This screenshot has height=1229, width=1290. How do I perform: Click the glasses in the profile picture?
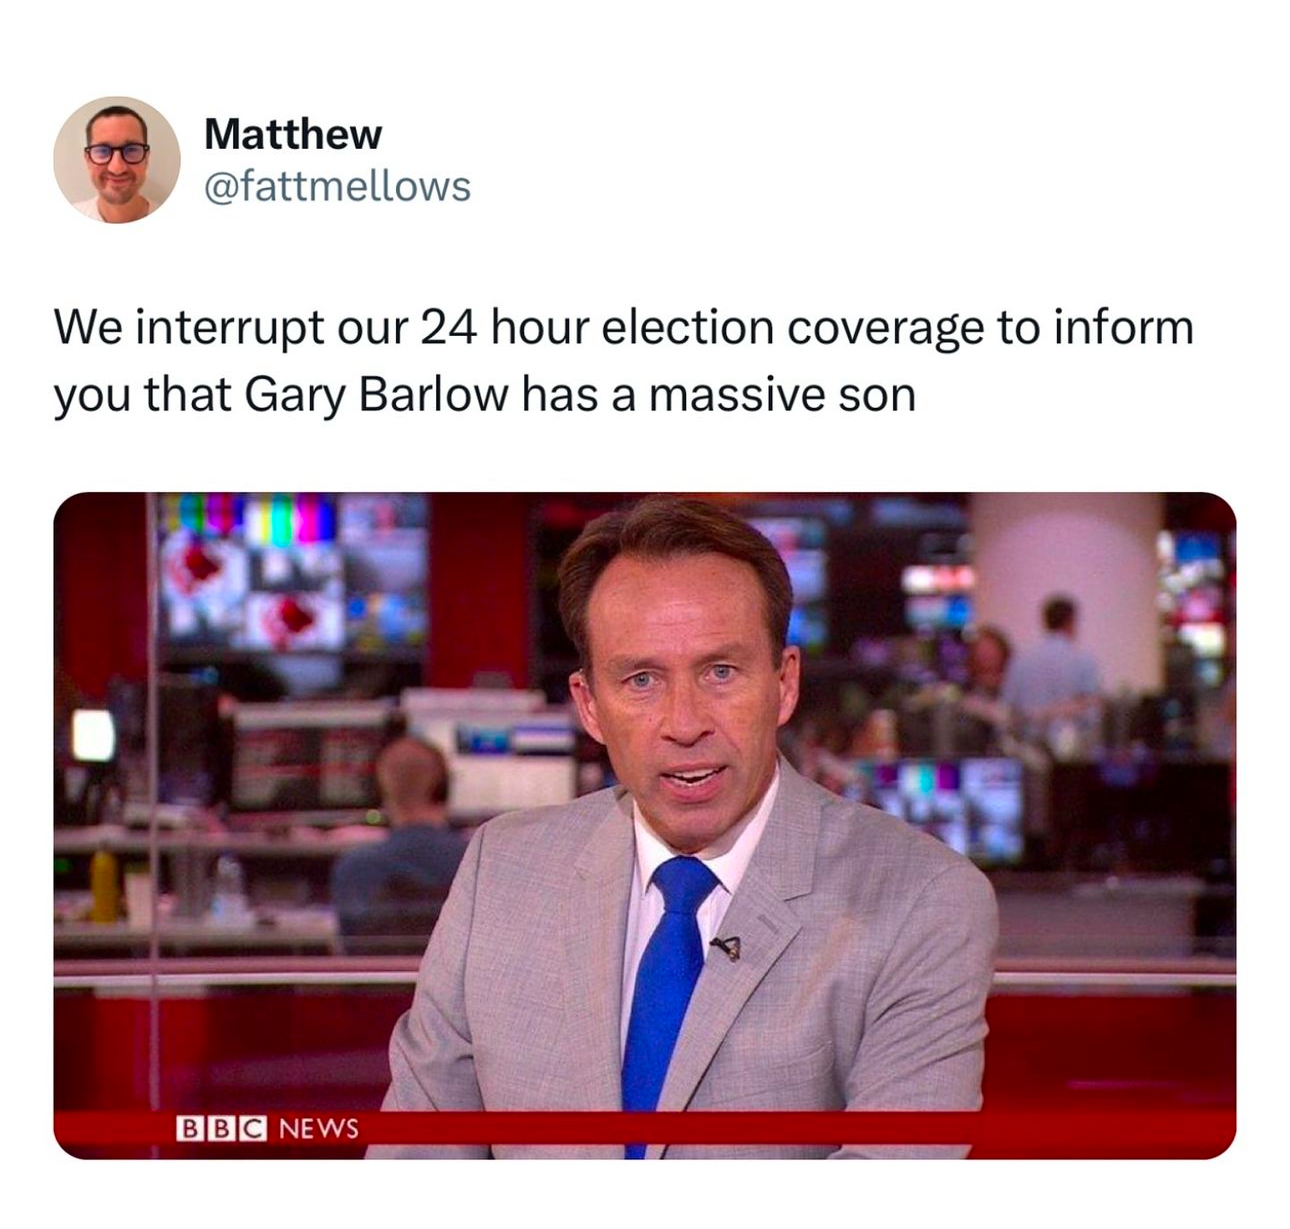pyautogui.click(x=117, y=153)
